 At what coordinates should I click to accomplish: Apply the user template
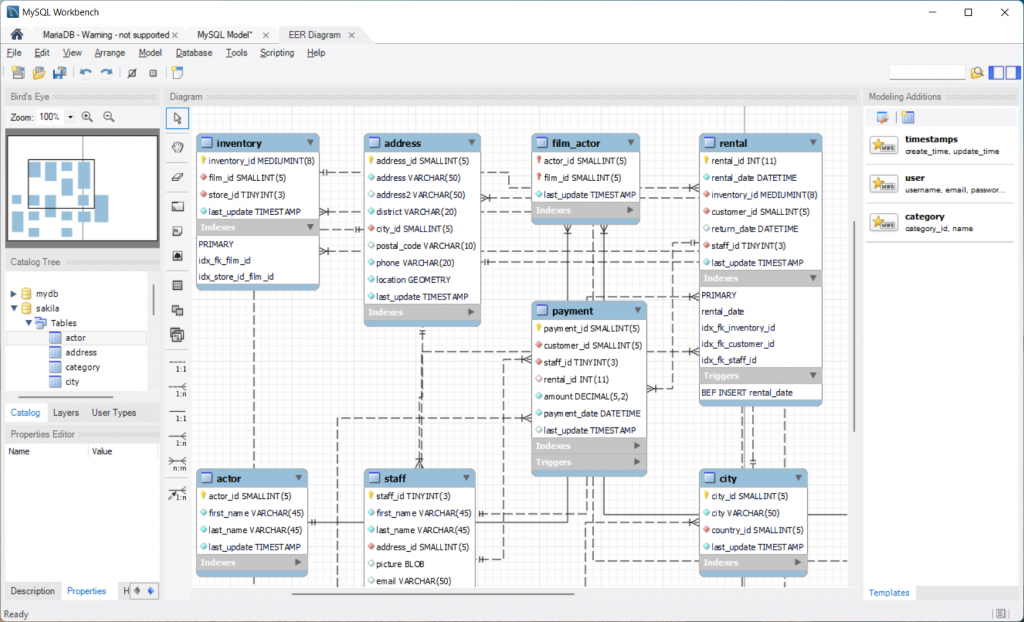click(940, 184)
